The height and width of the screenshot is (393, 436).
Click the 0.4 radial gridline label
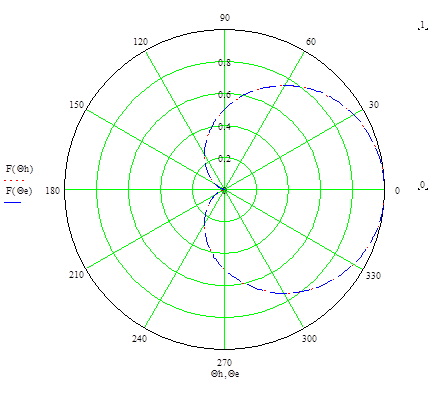[x=224, y=127]
